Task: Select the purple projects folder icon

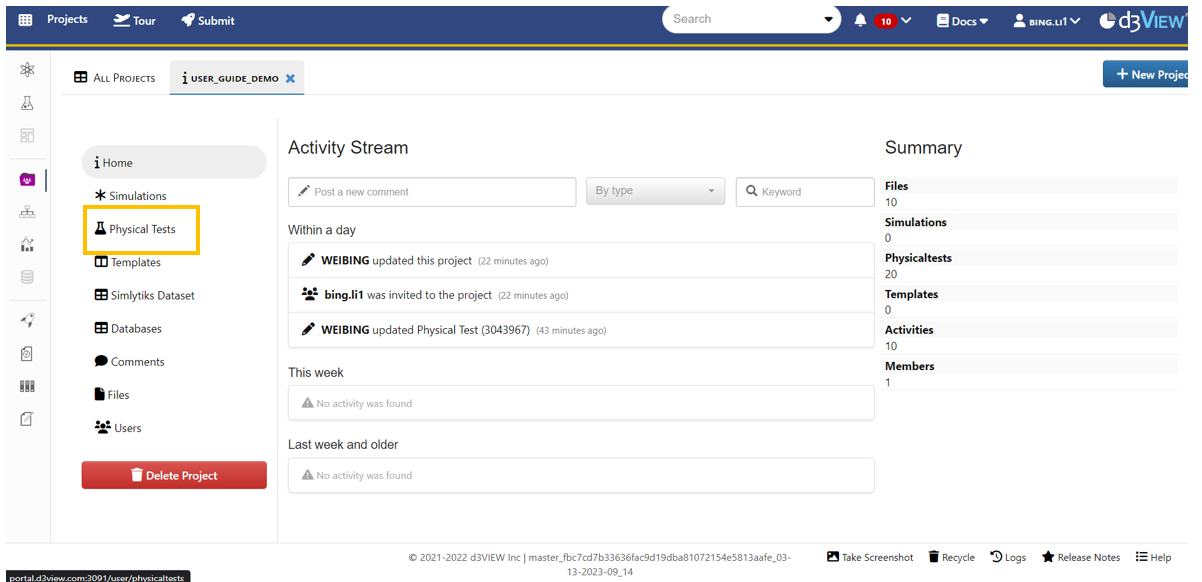Action: coord(27,180)
